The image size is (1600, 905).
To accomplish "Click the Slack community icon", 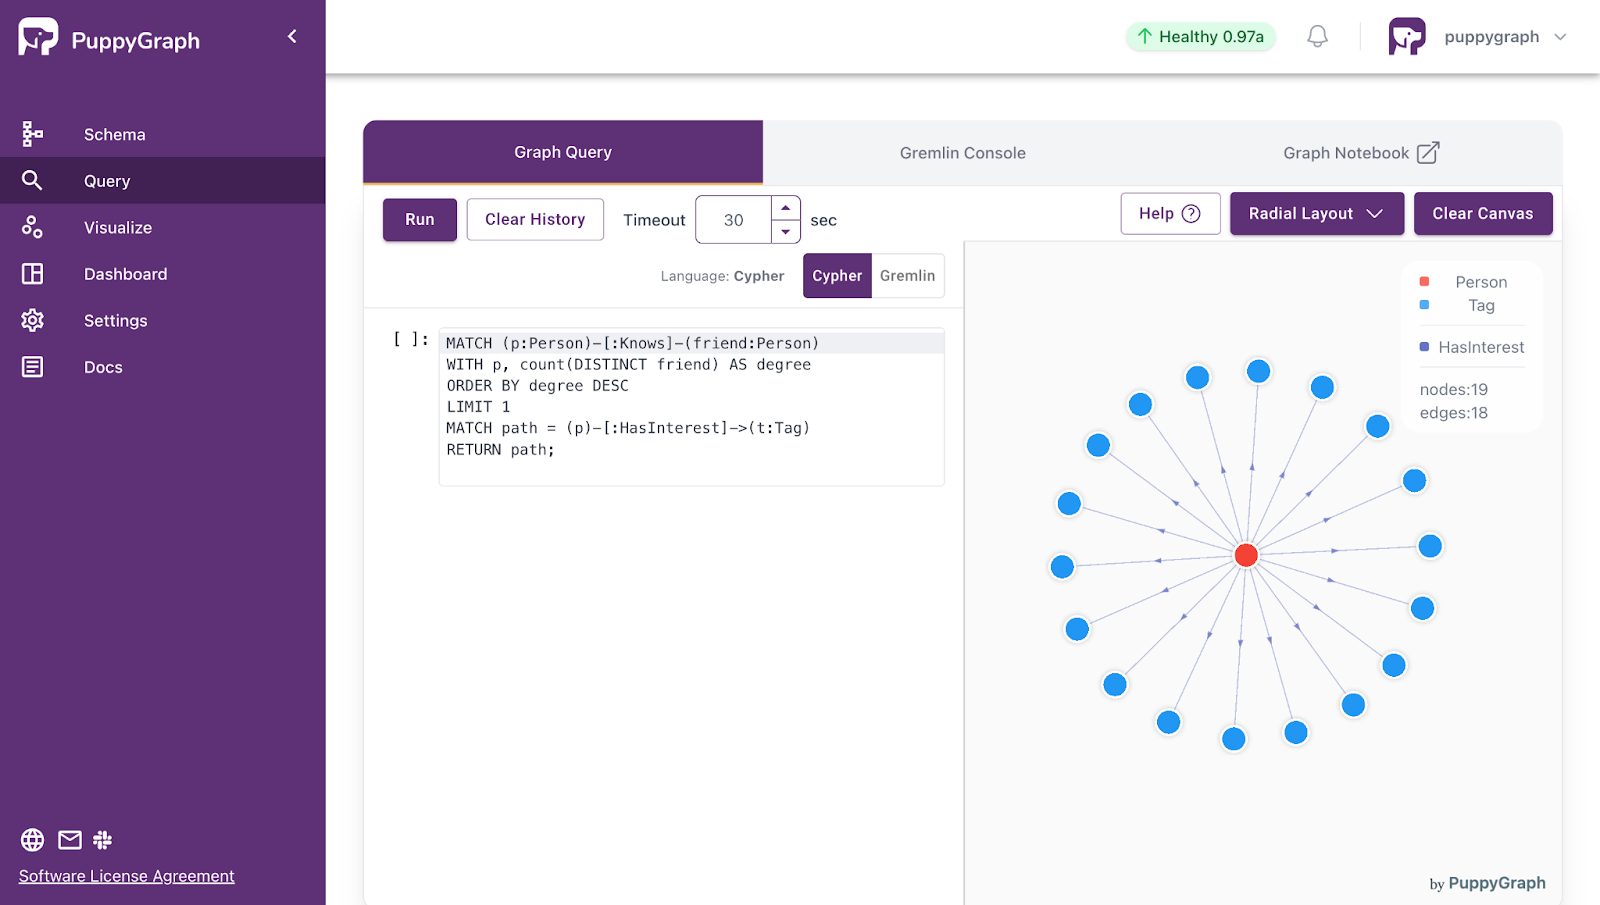I will (x=102, y=840).
